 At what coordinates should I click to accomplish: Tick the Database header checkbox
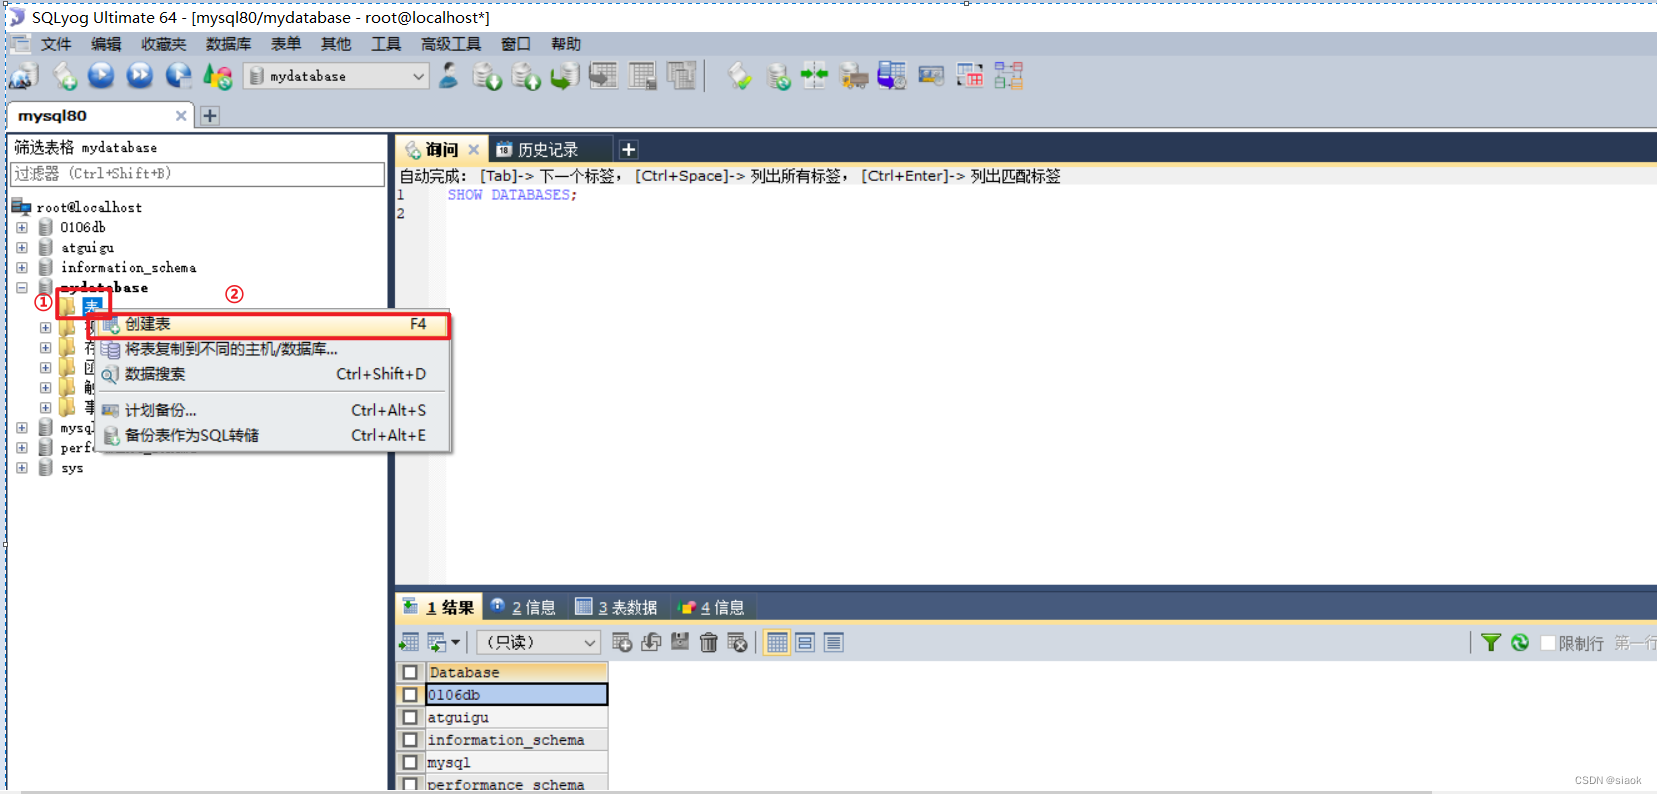click(410, 672)
